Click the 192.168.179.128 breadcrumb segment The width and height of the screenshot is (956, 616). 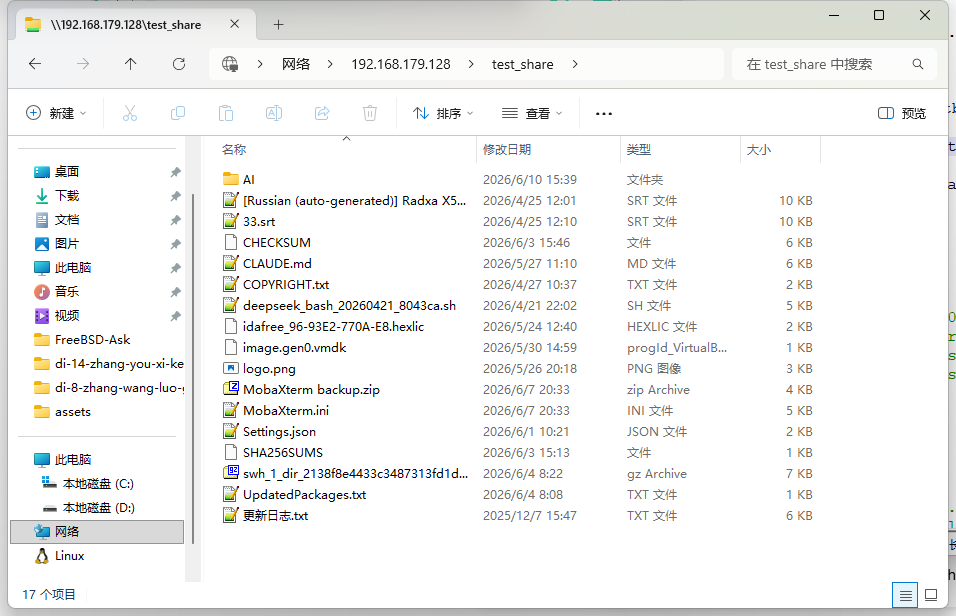[401, 64]
